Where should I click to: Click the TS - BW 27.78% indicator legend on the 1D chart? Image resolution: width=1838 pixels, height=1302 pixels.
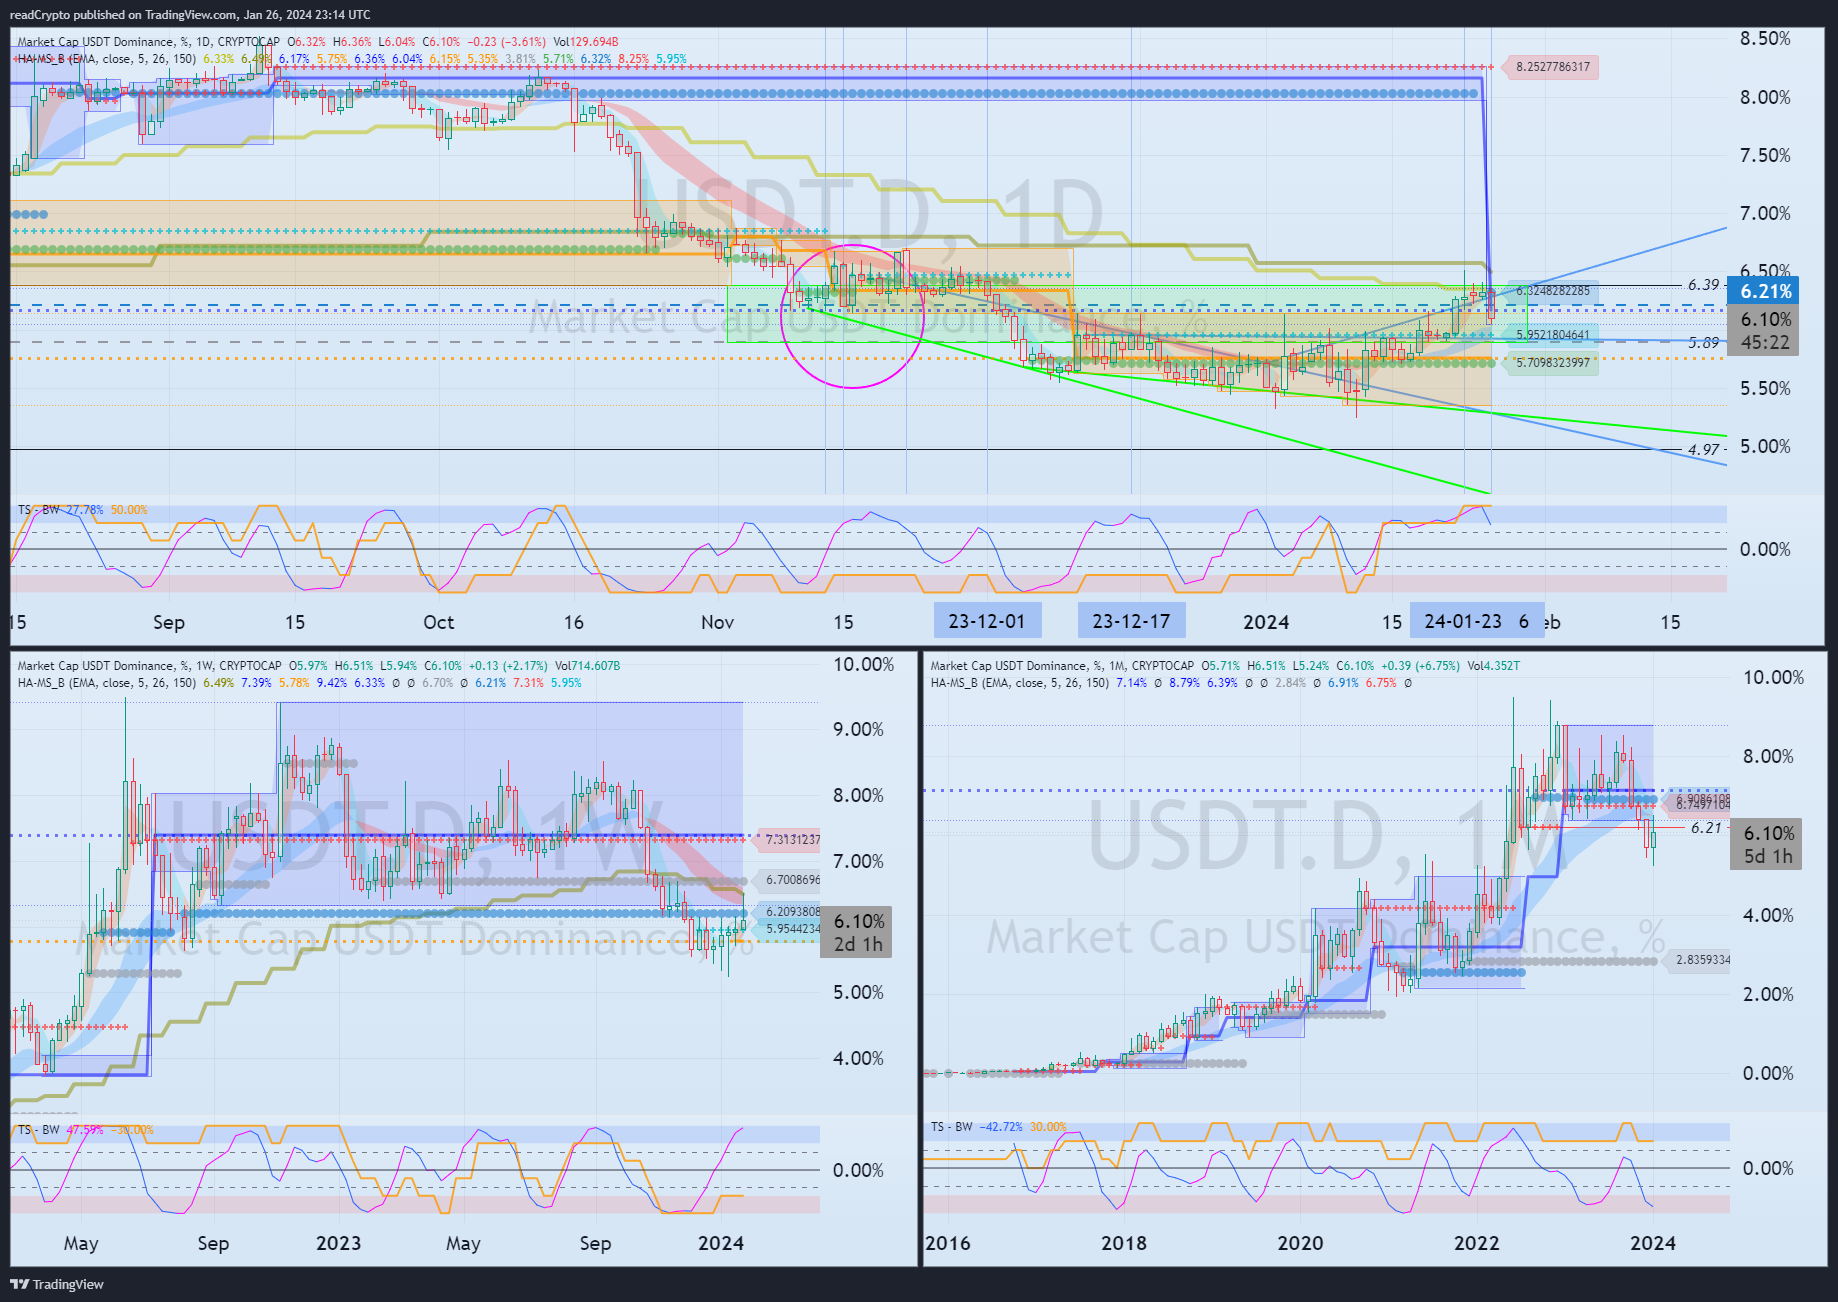(x=82, y=510)
